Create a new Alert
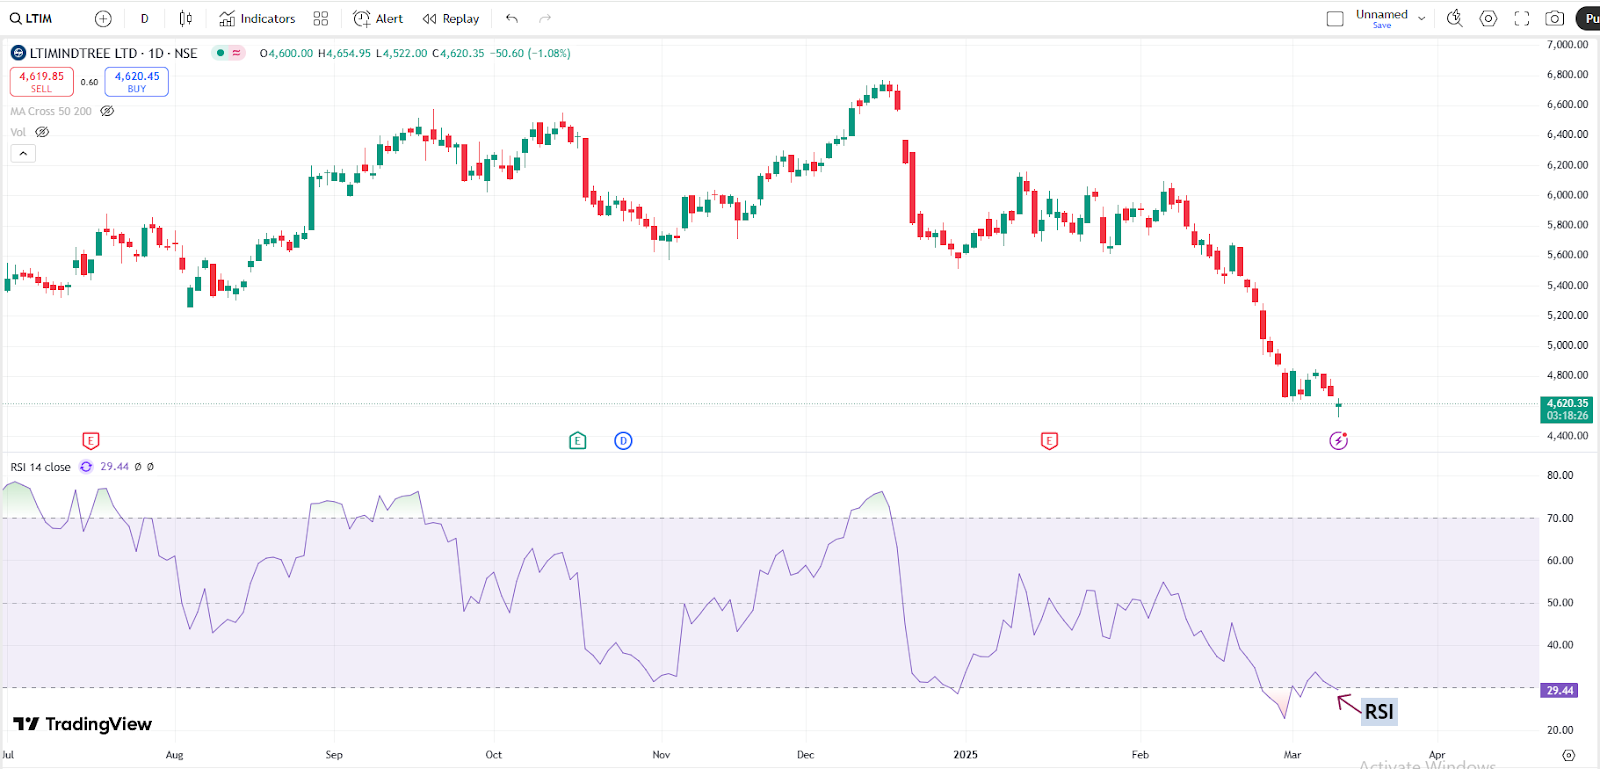The image size is (1600, 769). (x=378, y=18)
